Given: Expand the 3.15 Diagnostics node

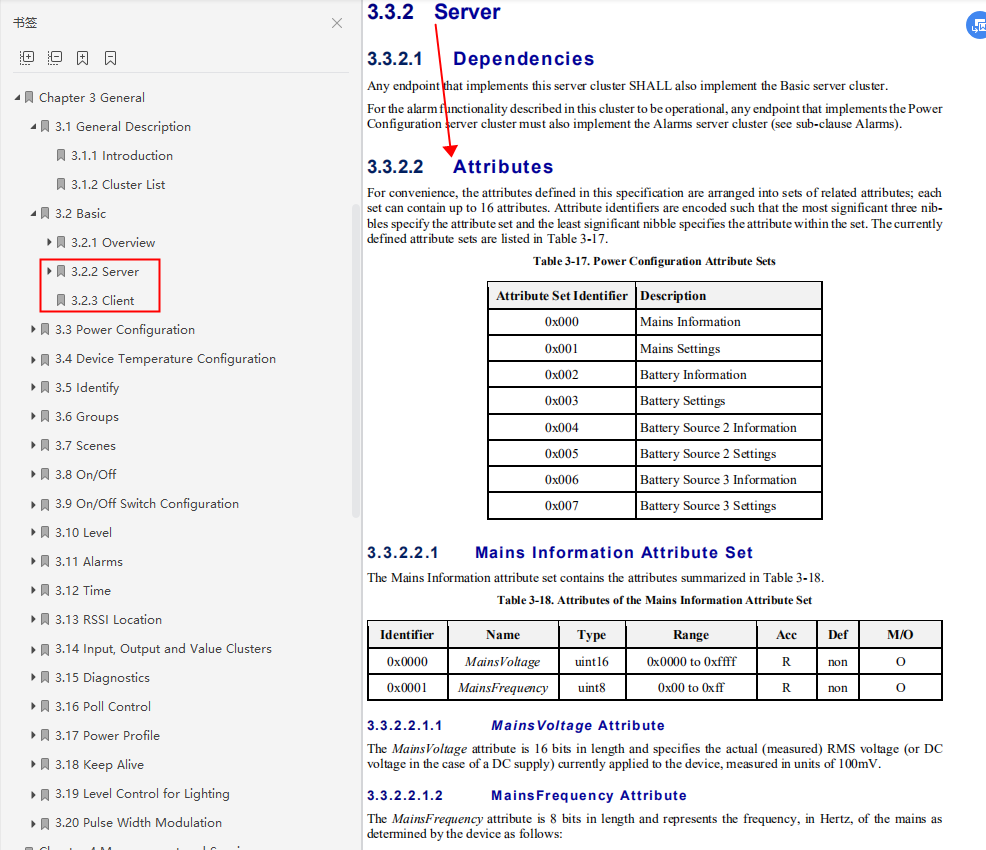Looking at the screenshot, I should [x=33, y=678].
